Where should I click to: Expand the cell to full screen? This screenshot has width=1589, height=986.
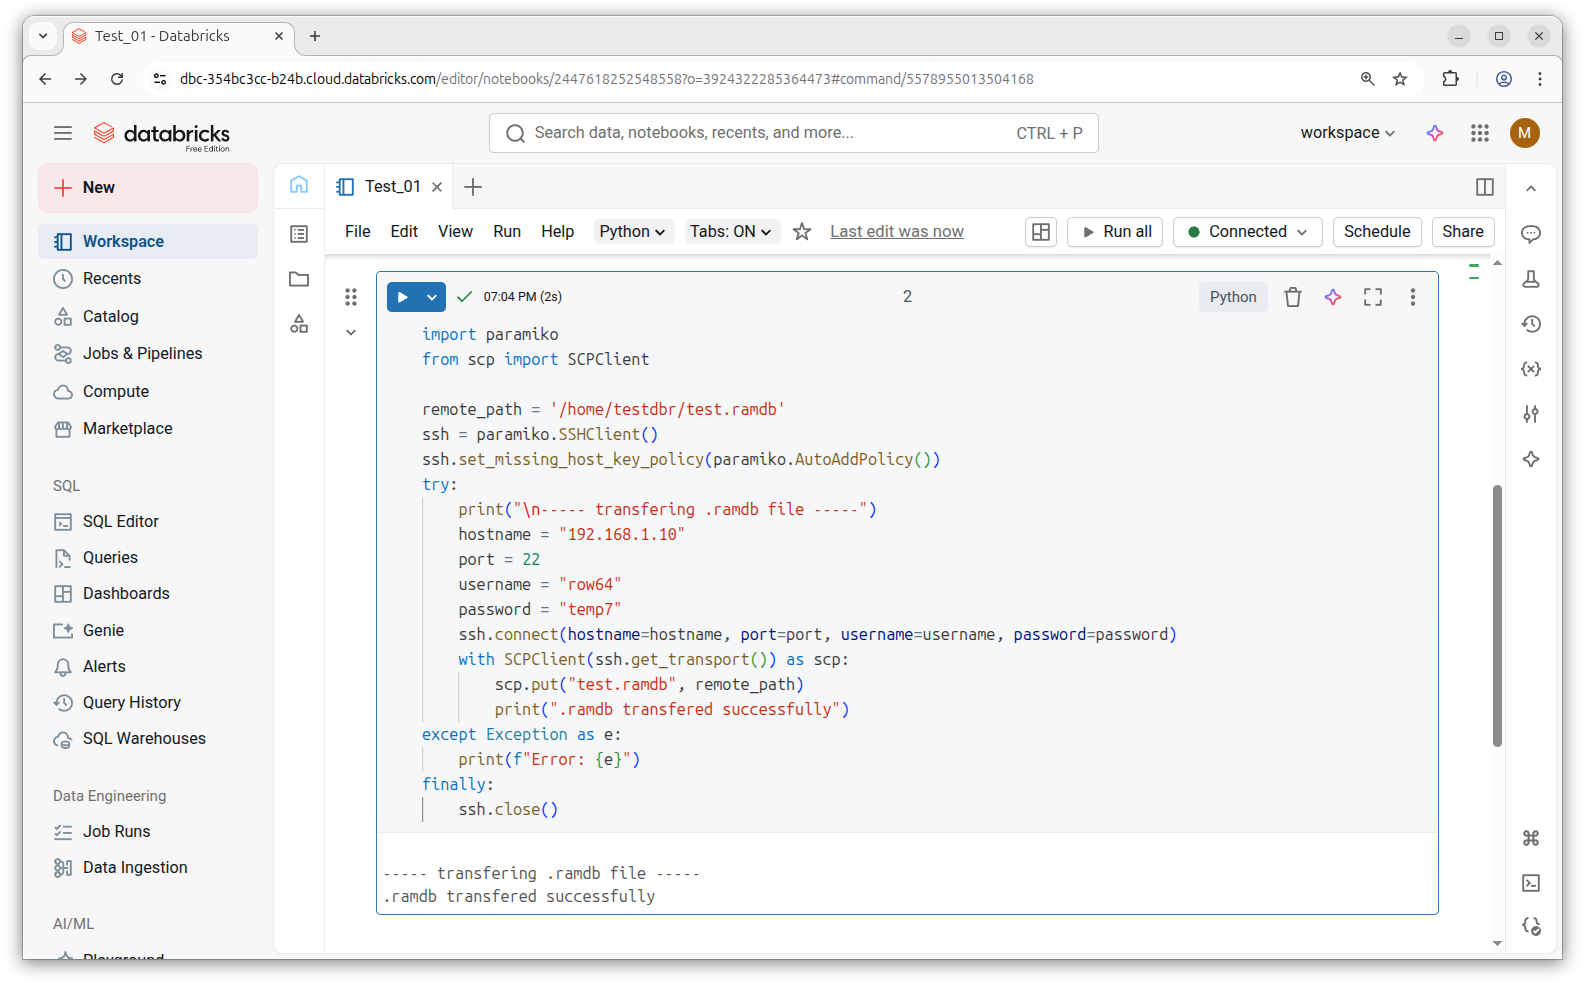pyautogui.click(x=1372, y=297)
